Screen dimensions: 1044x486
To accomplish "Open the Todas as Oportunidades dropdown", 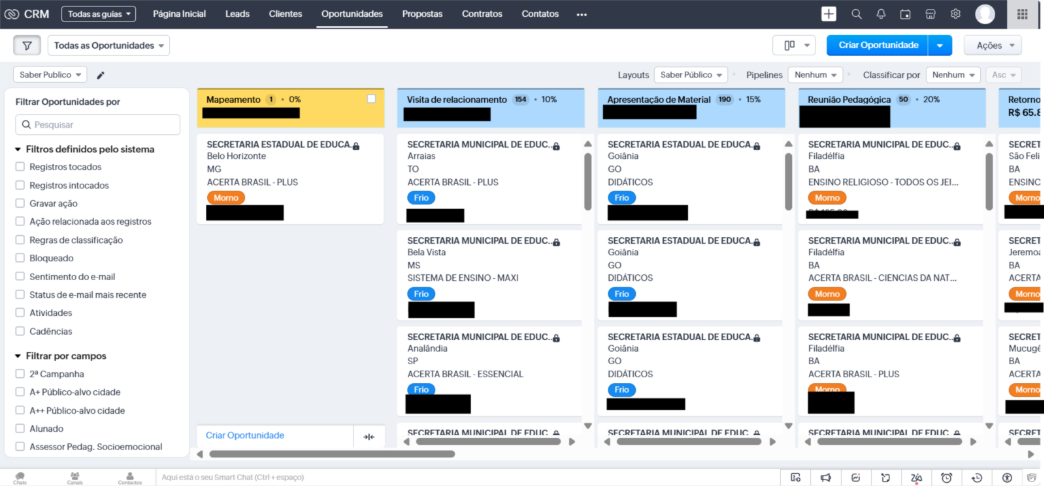I will click(x=109, y=45).
